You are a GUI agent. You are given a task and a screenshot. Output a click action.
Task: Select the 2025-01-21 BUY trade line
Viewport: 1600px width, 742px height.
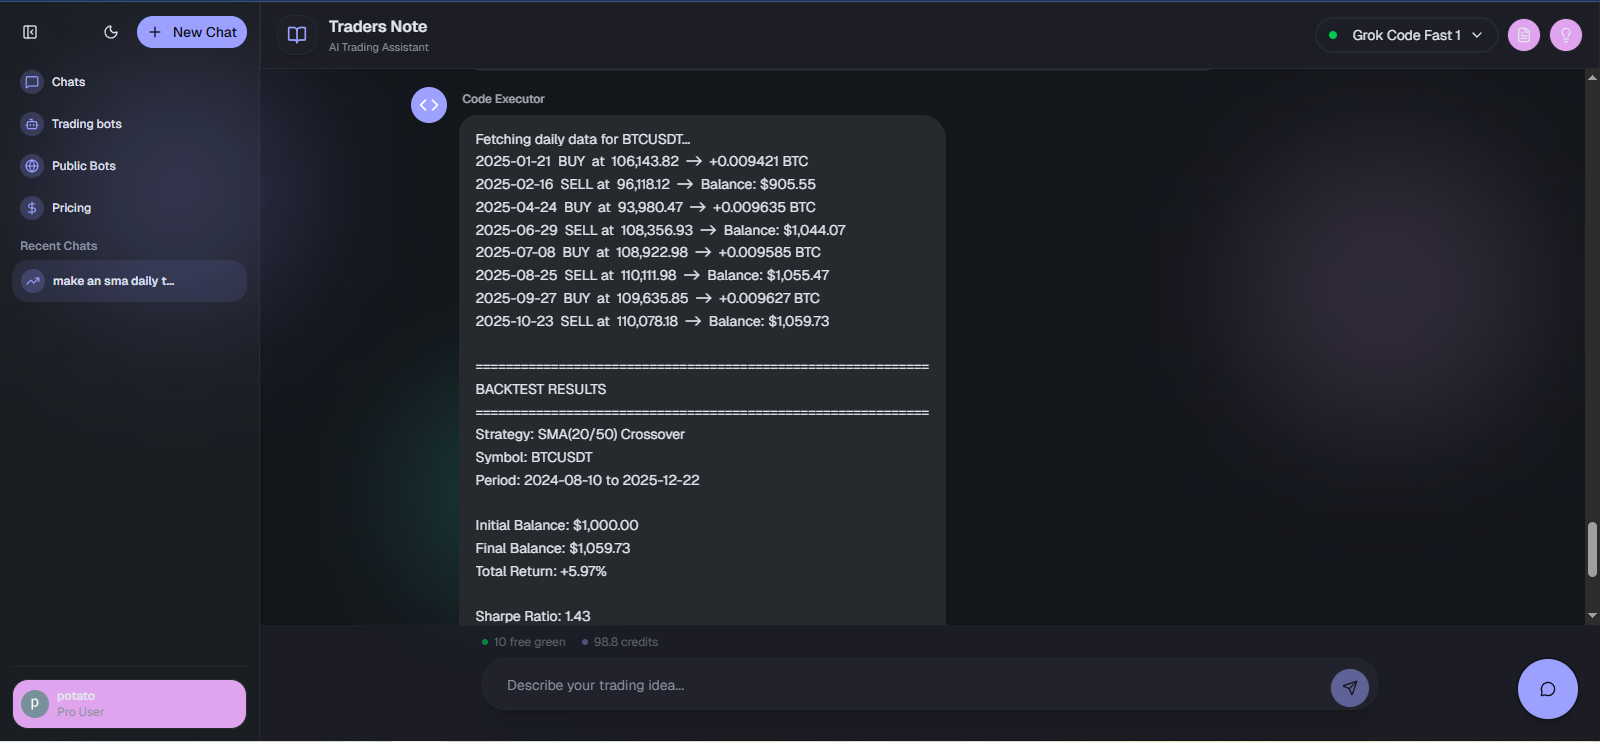click(x=642, y=161)
